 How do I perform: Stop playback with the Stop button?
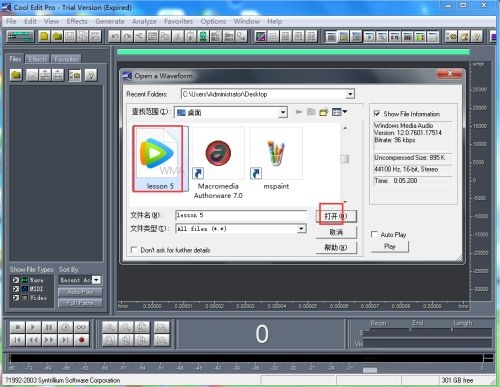coord(17,327)
